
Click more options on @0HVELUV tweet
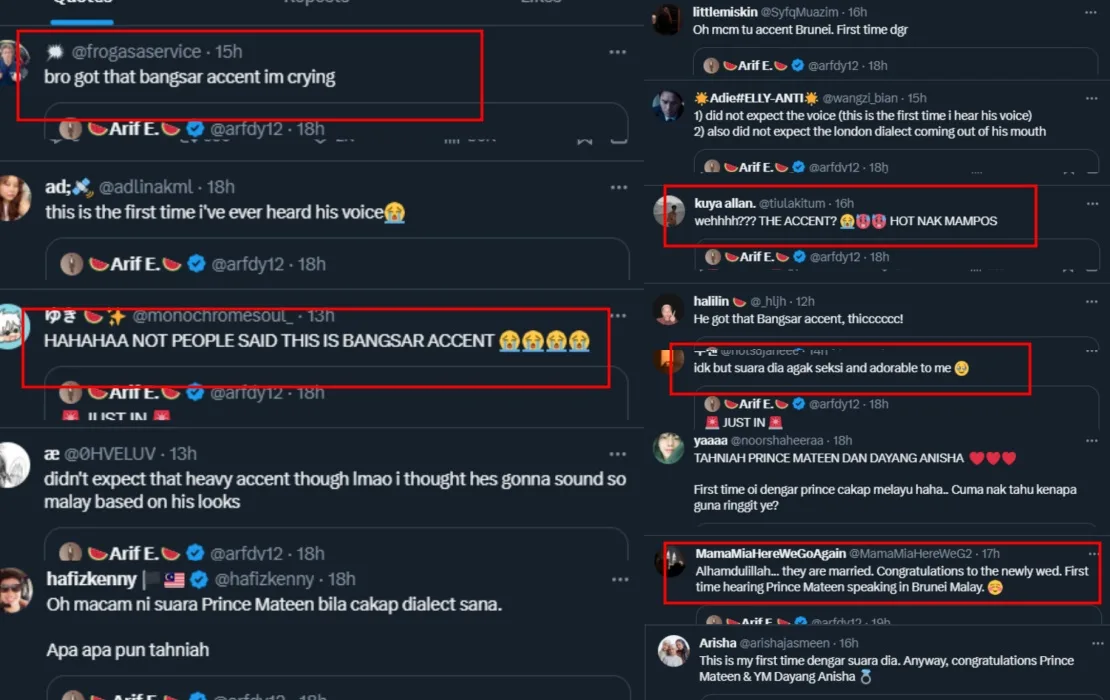(619, 453)
